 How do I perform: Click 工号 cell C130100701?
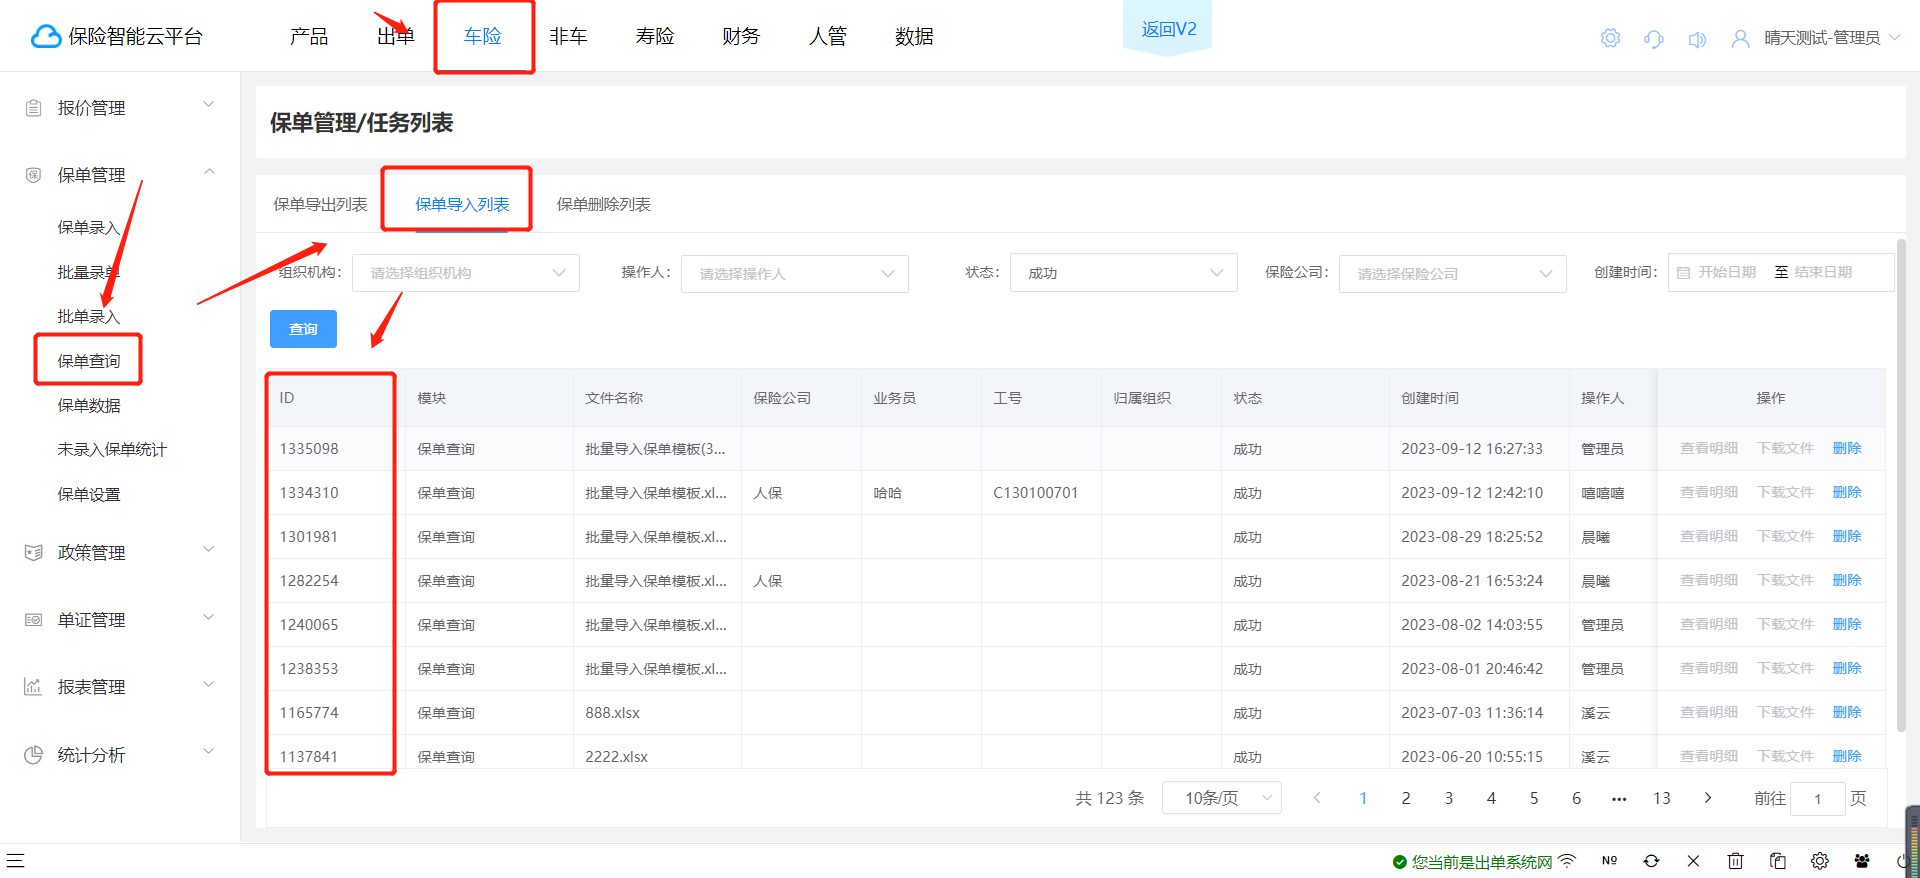pyautogui.click(x=1036, y=493)
